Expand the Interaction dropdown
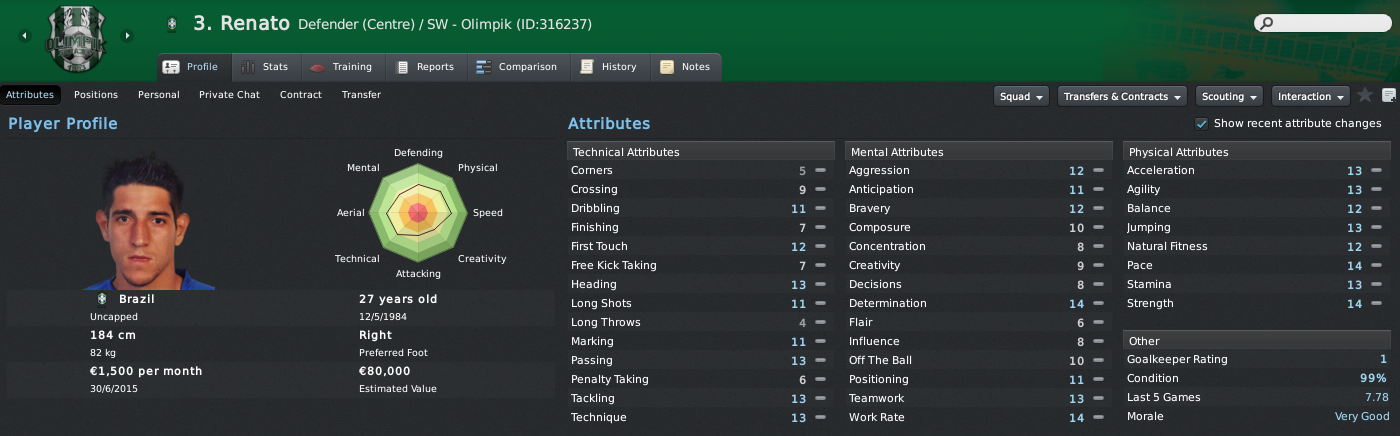Screen dimensions: 1400x436 [x=1310, y=96]
